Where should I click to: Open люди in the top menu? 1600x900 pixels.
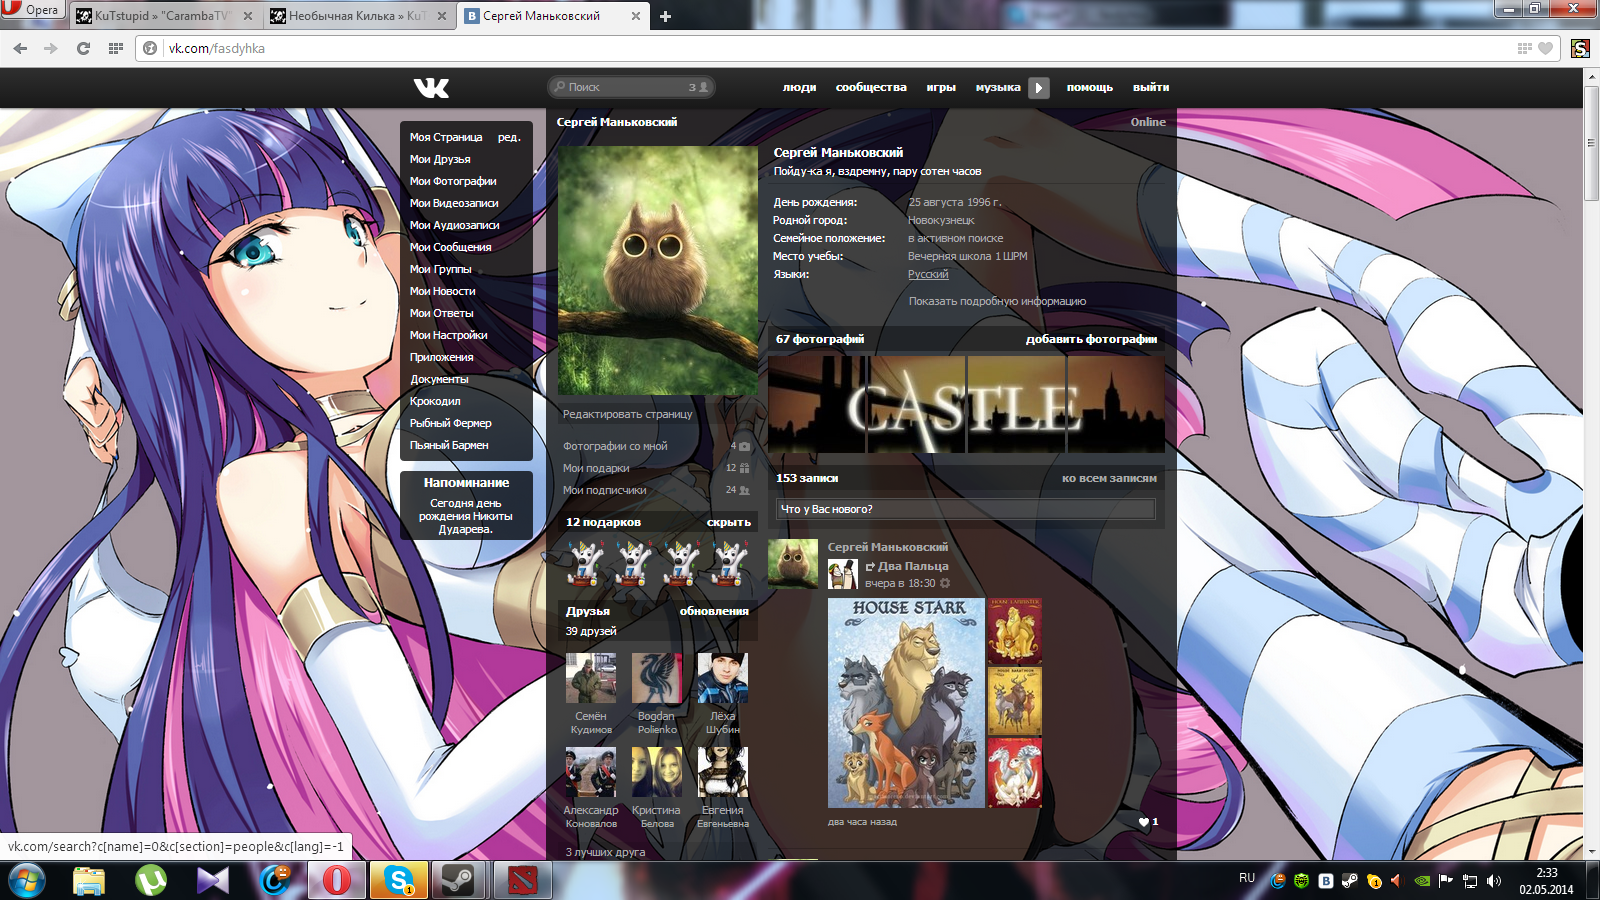point(800,87)
